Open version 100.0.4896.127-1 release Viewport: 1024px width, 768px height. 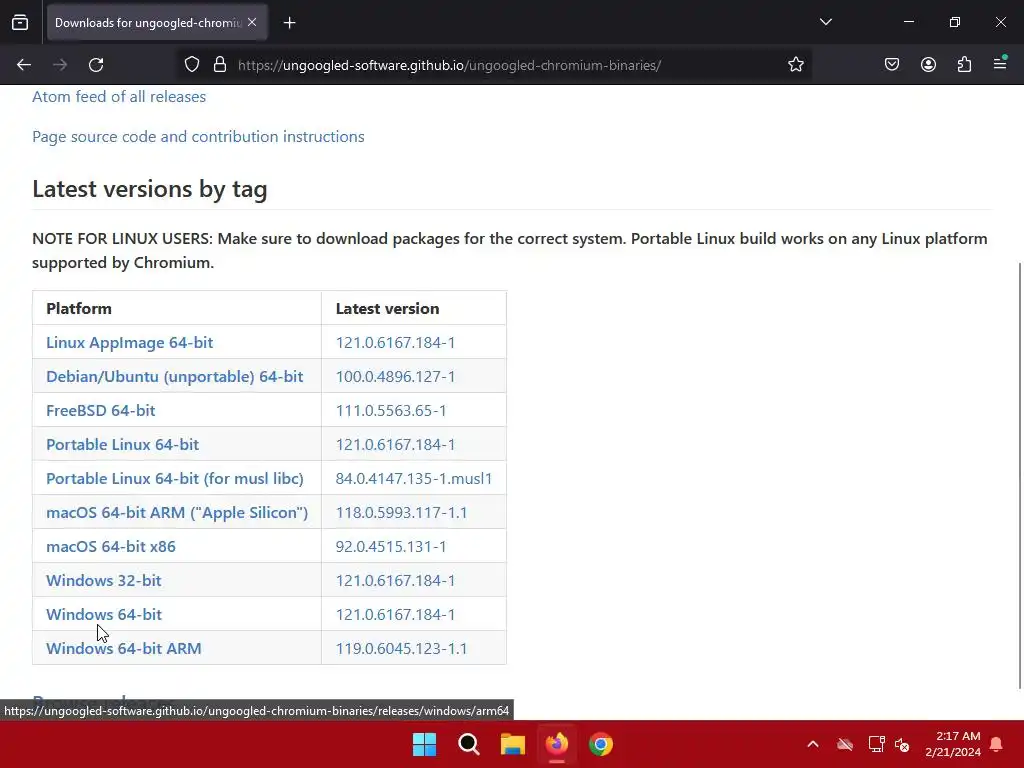395,376
